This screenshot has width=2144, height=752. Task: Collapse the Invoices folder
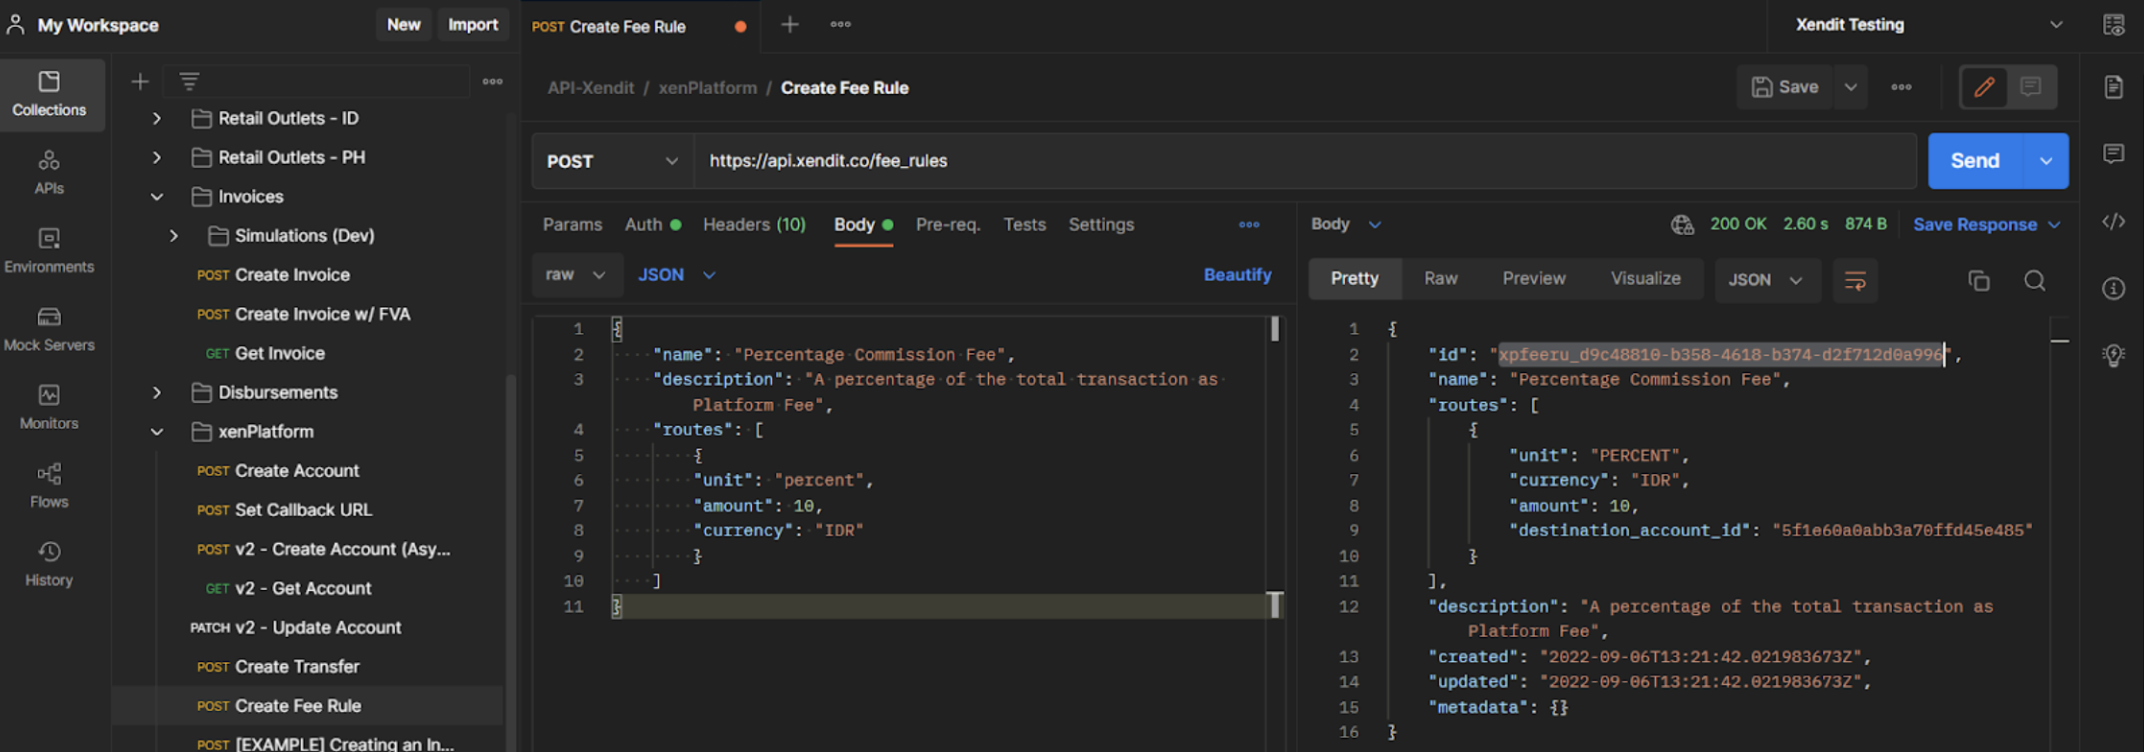pyautogui.click(x=157, y=197)
